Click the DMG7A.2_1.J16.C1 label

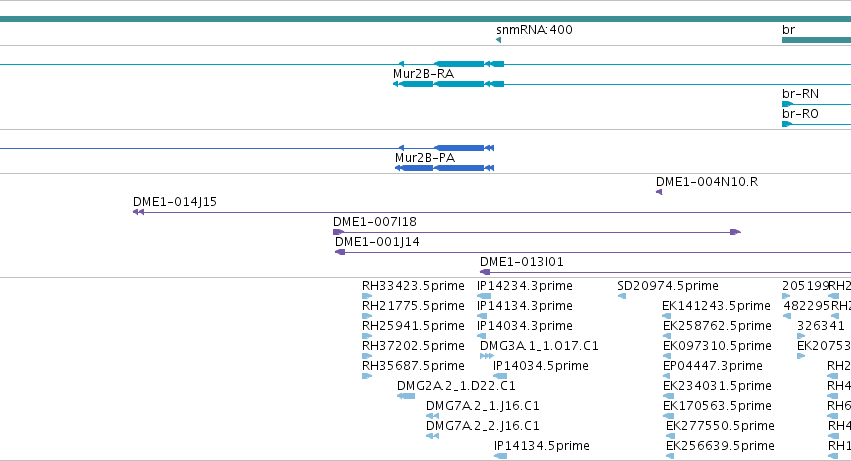(x=482, y=406)
